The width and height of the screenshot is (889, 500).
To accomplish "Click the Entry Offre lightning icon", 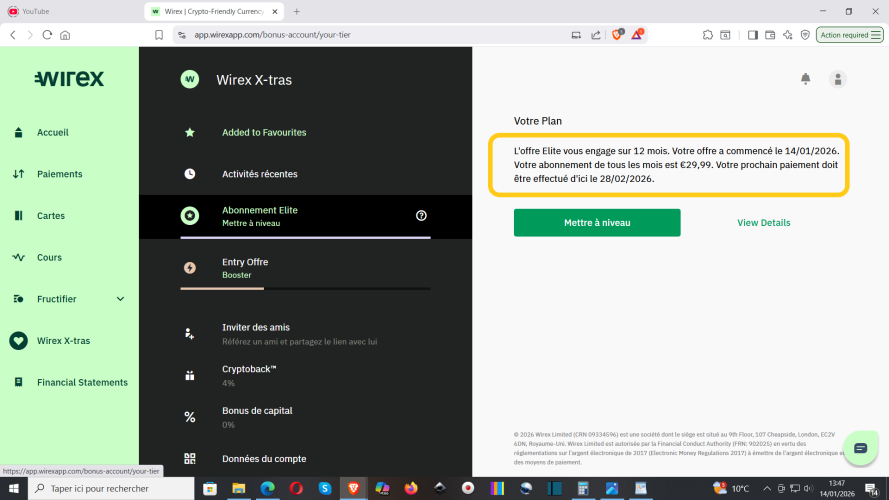I will 190,268.
